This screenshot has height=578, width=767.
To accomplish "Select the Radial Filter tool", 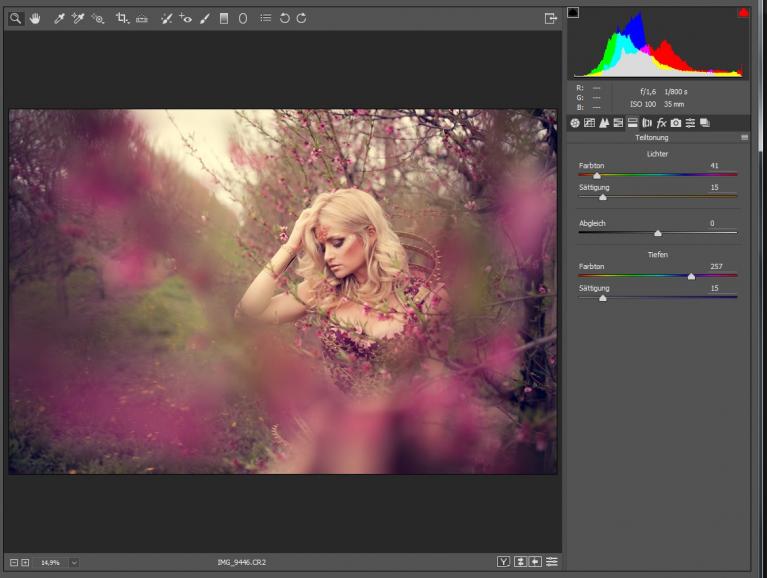I will [243, 19].
